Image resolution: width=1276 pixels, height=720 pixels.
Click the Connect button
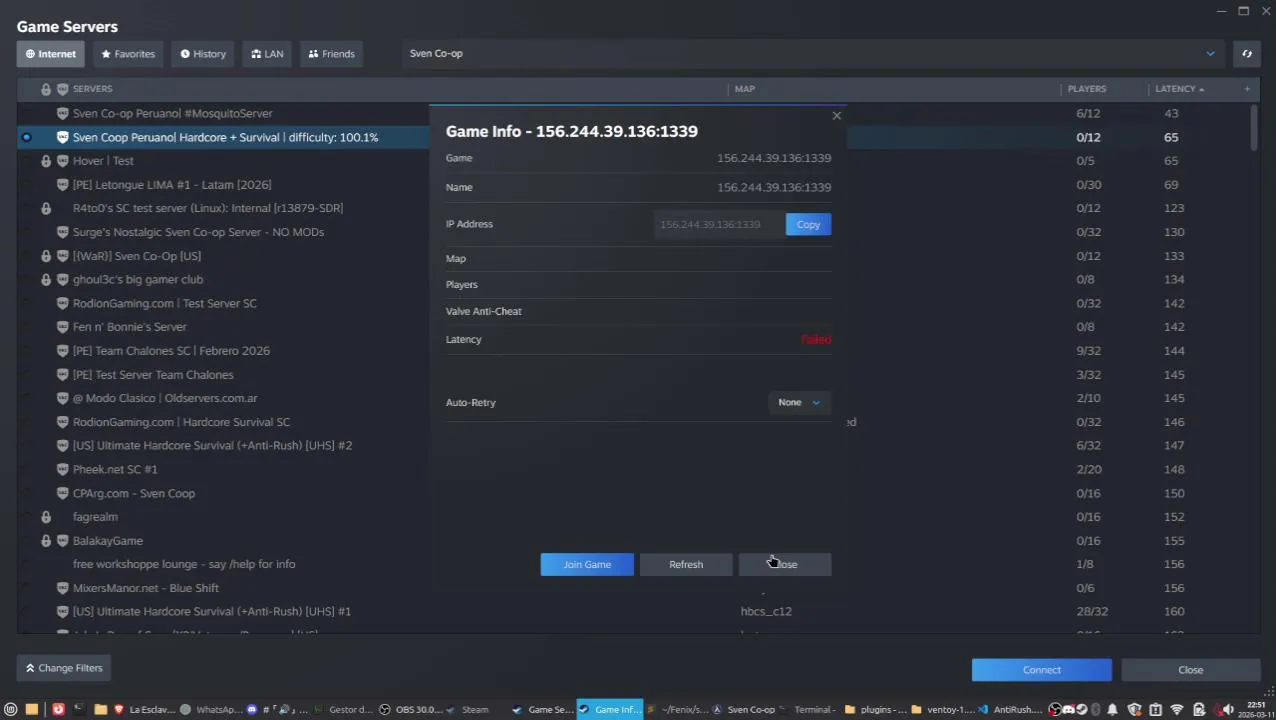coord(1041,670)
